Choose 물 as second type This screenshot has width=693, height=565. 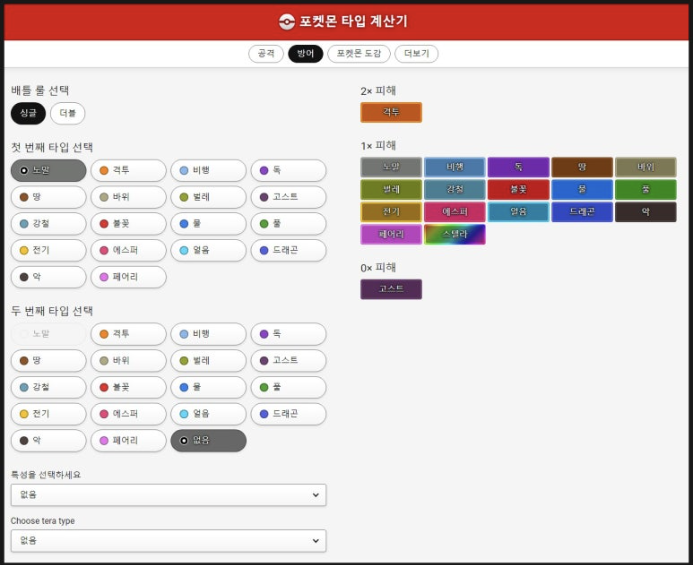pos(209,387)
